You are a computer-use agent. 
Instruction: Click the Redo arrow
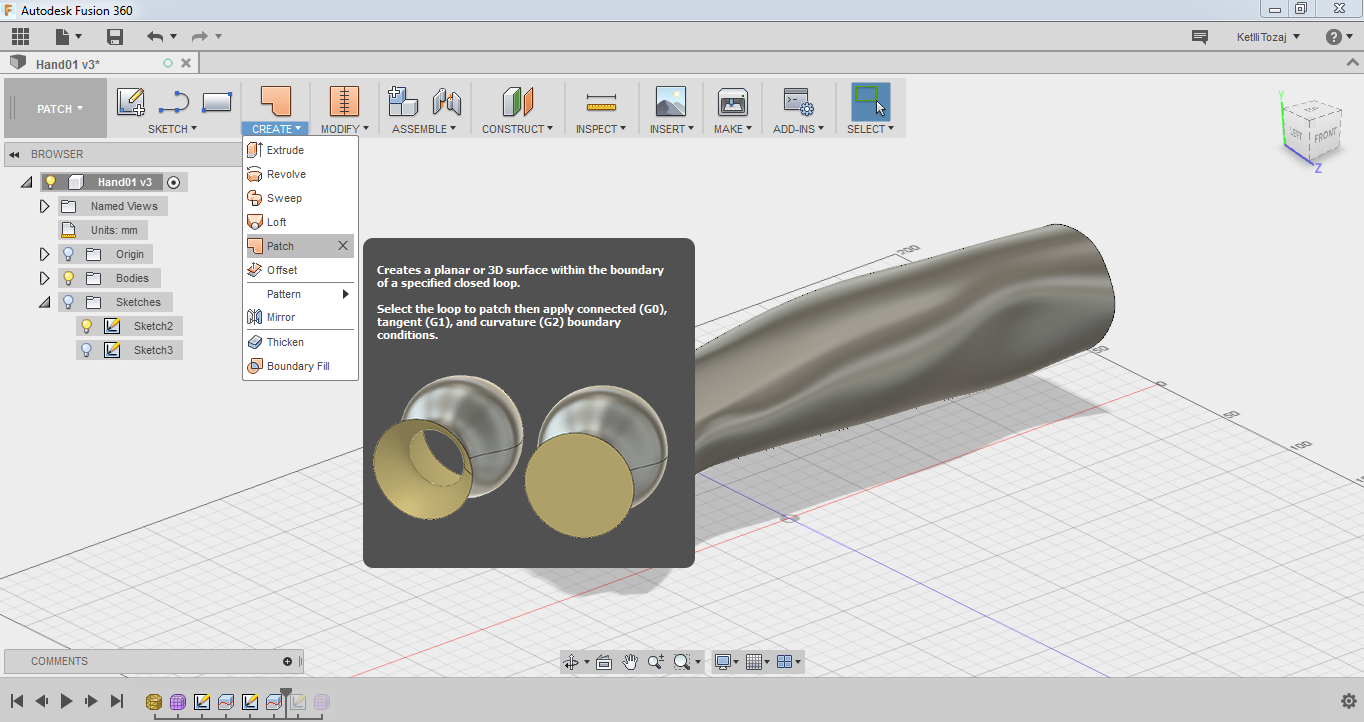(x=199, y=37)
